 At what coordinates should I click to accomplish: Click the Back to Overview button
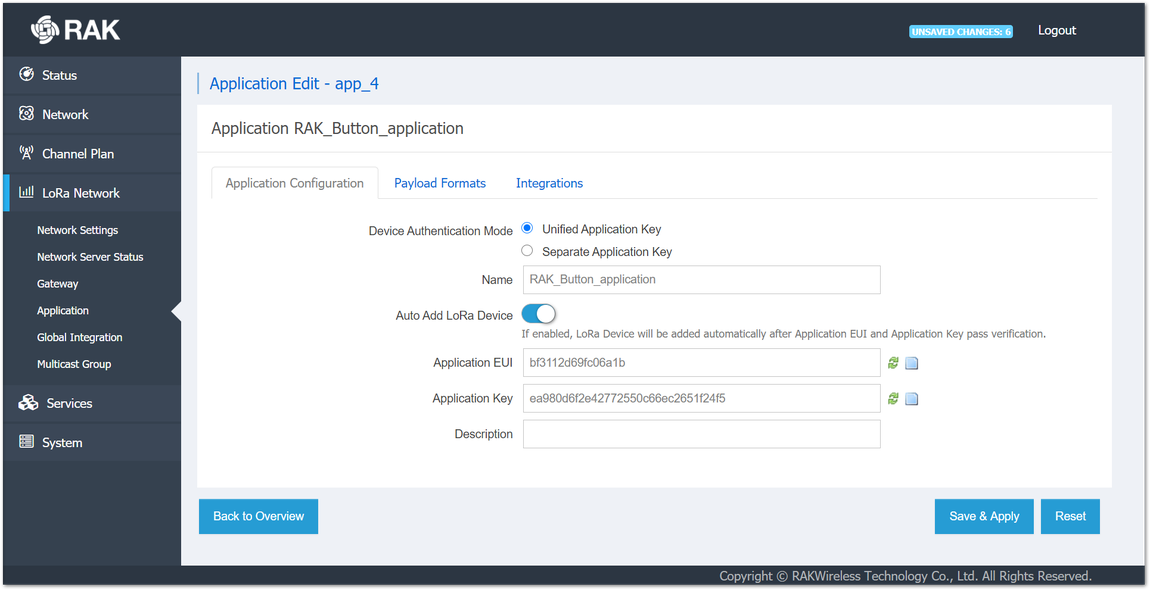(258, 517)
